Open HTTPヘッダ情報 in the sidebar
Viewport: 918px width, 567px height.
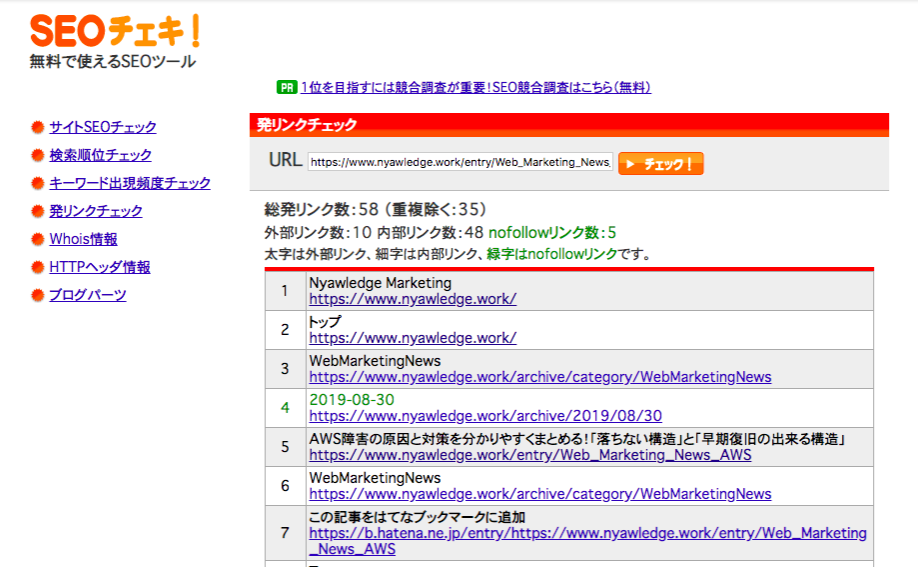(100, 267)
